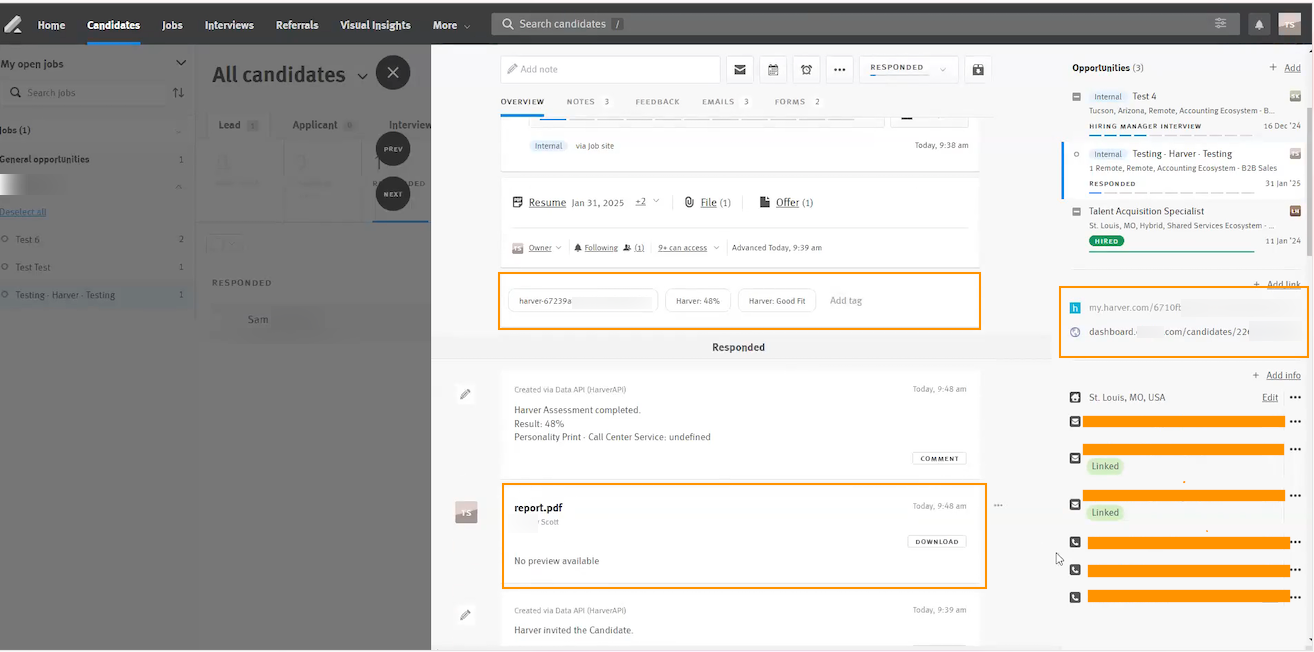Select the Test Test job radio
Screen dimensions: 1314x652
(x=6, y=267)
